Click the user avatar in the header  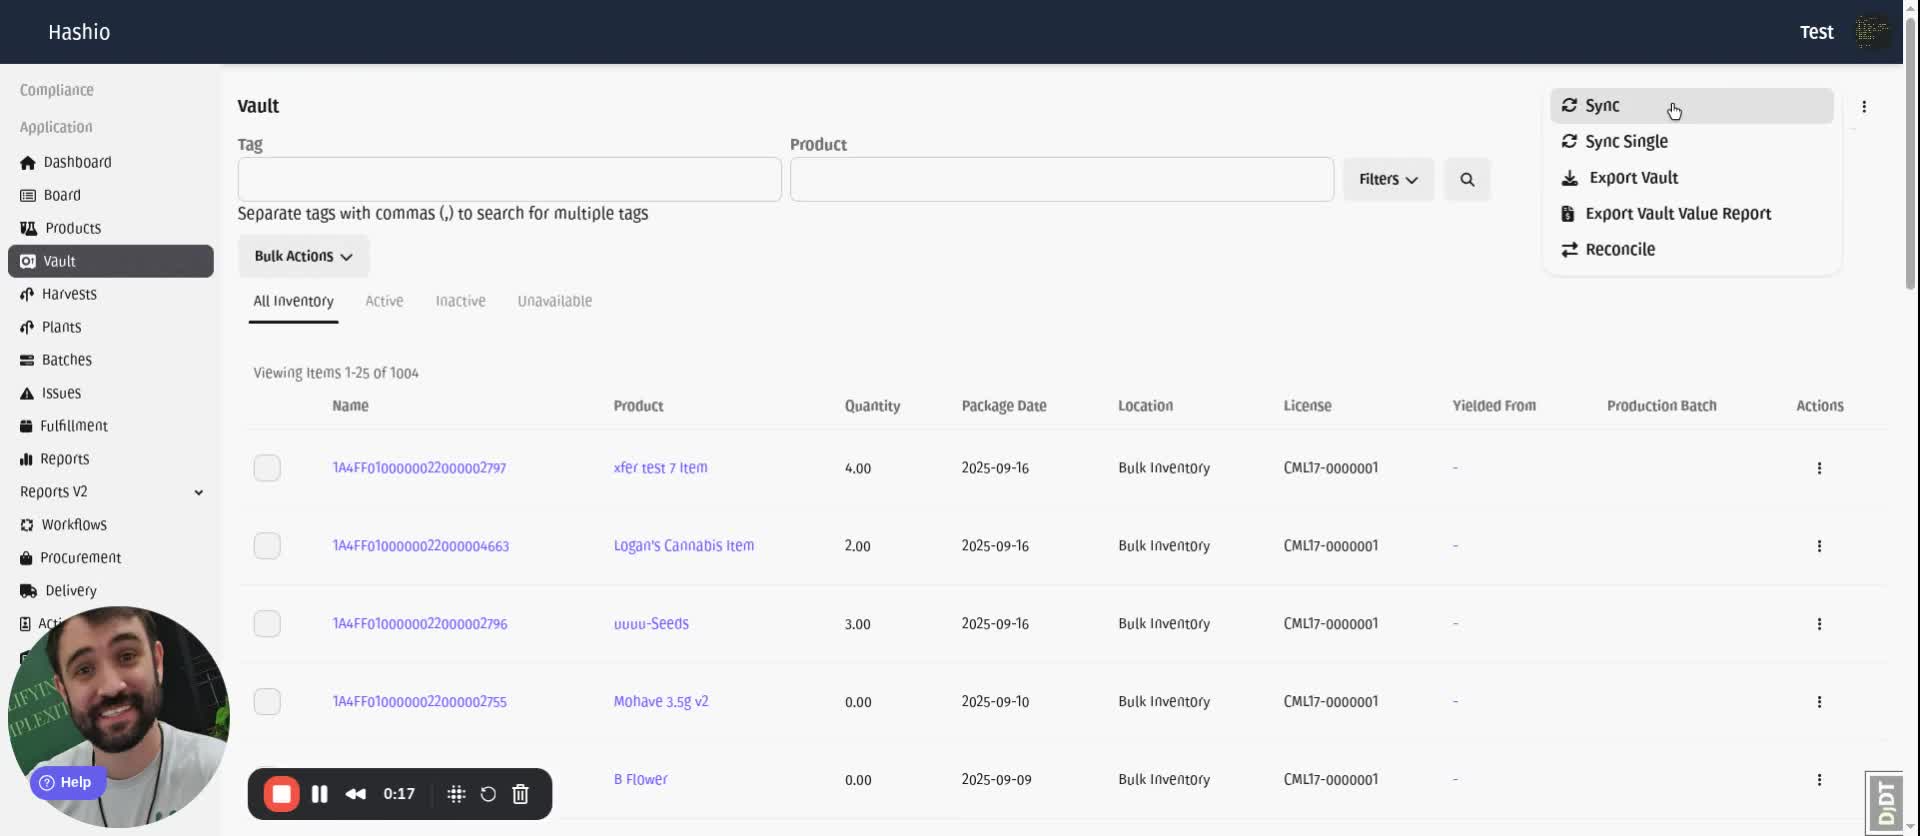tap(1873, 32)
